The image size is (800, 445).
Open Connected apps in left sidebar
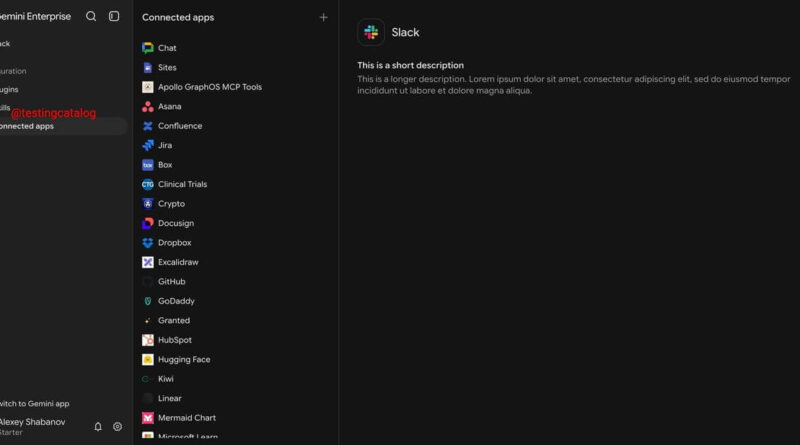(62, 126)
